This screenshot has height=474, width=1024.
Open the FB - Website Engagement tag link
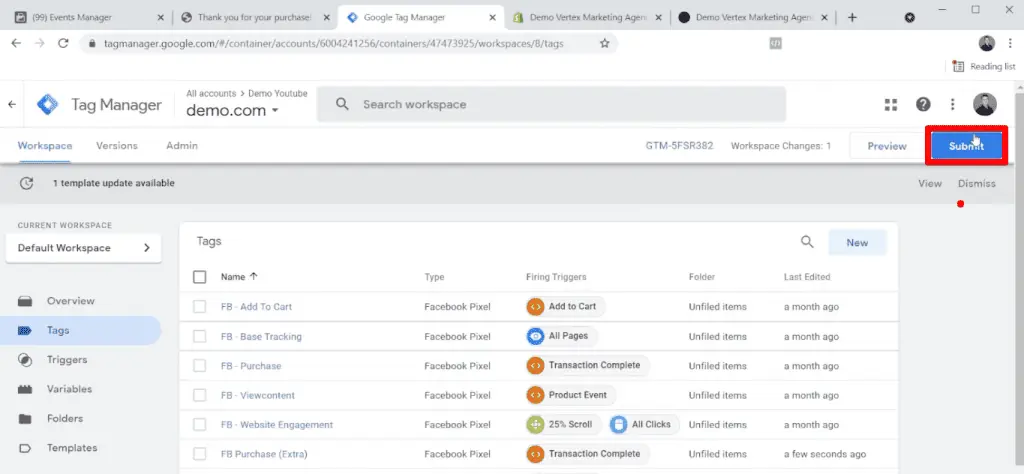pos(276,425)
